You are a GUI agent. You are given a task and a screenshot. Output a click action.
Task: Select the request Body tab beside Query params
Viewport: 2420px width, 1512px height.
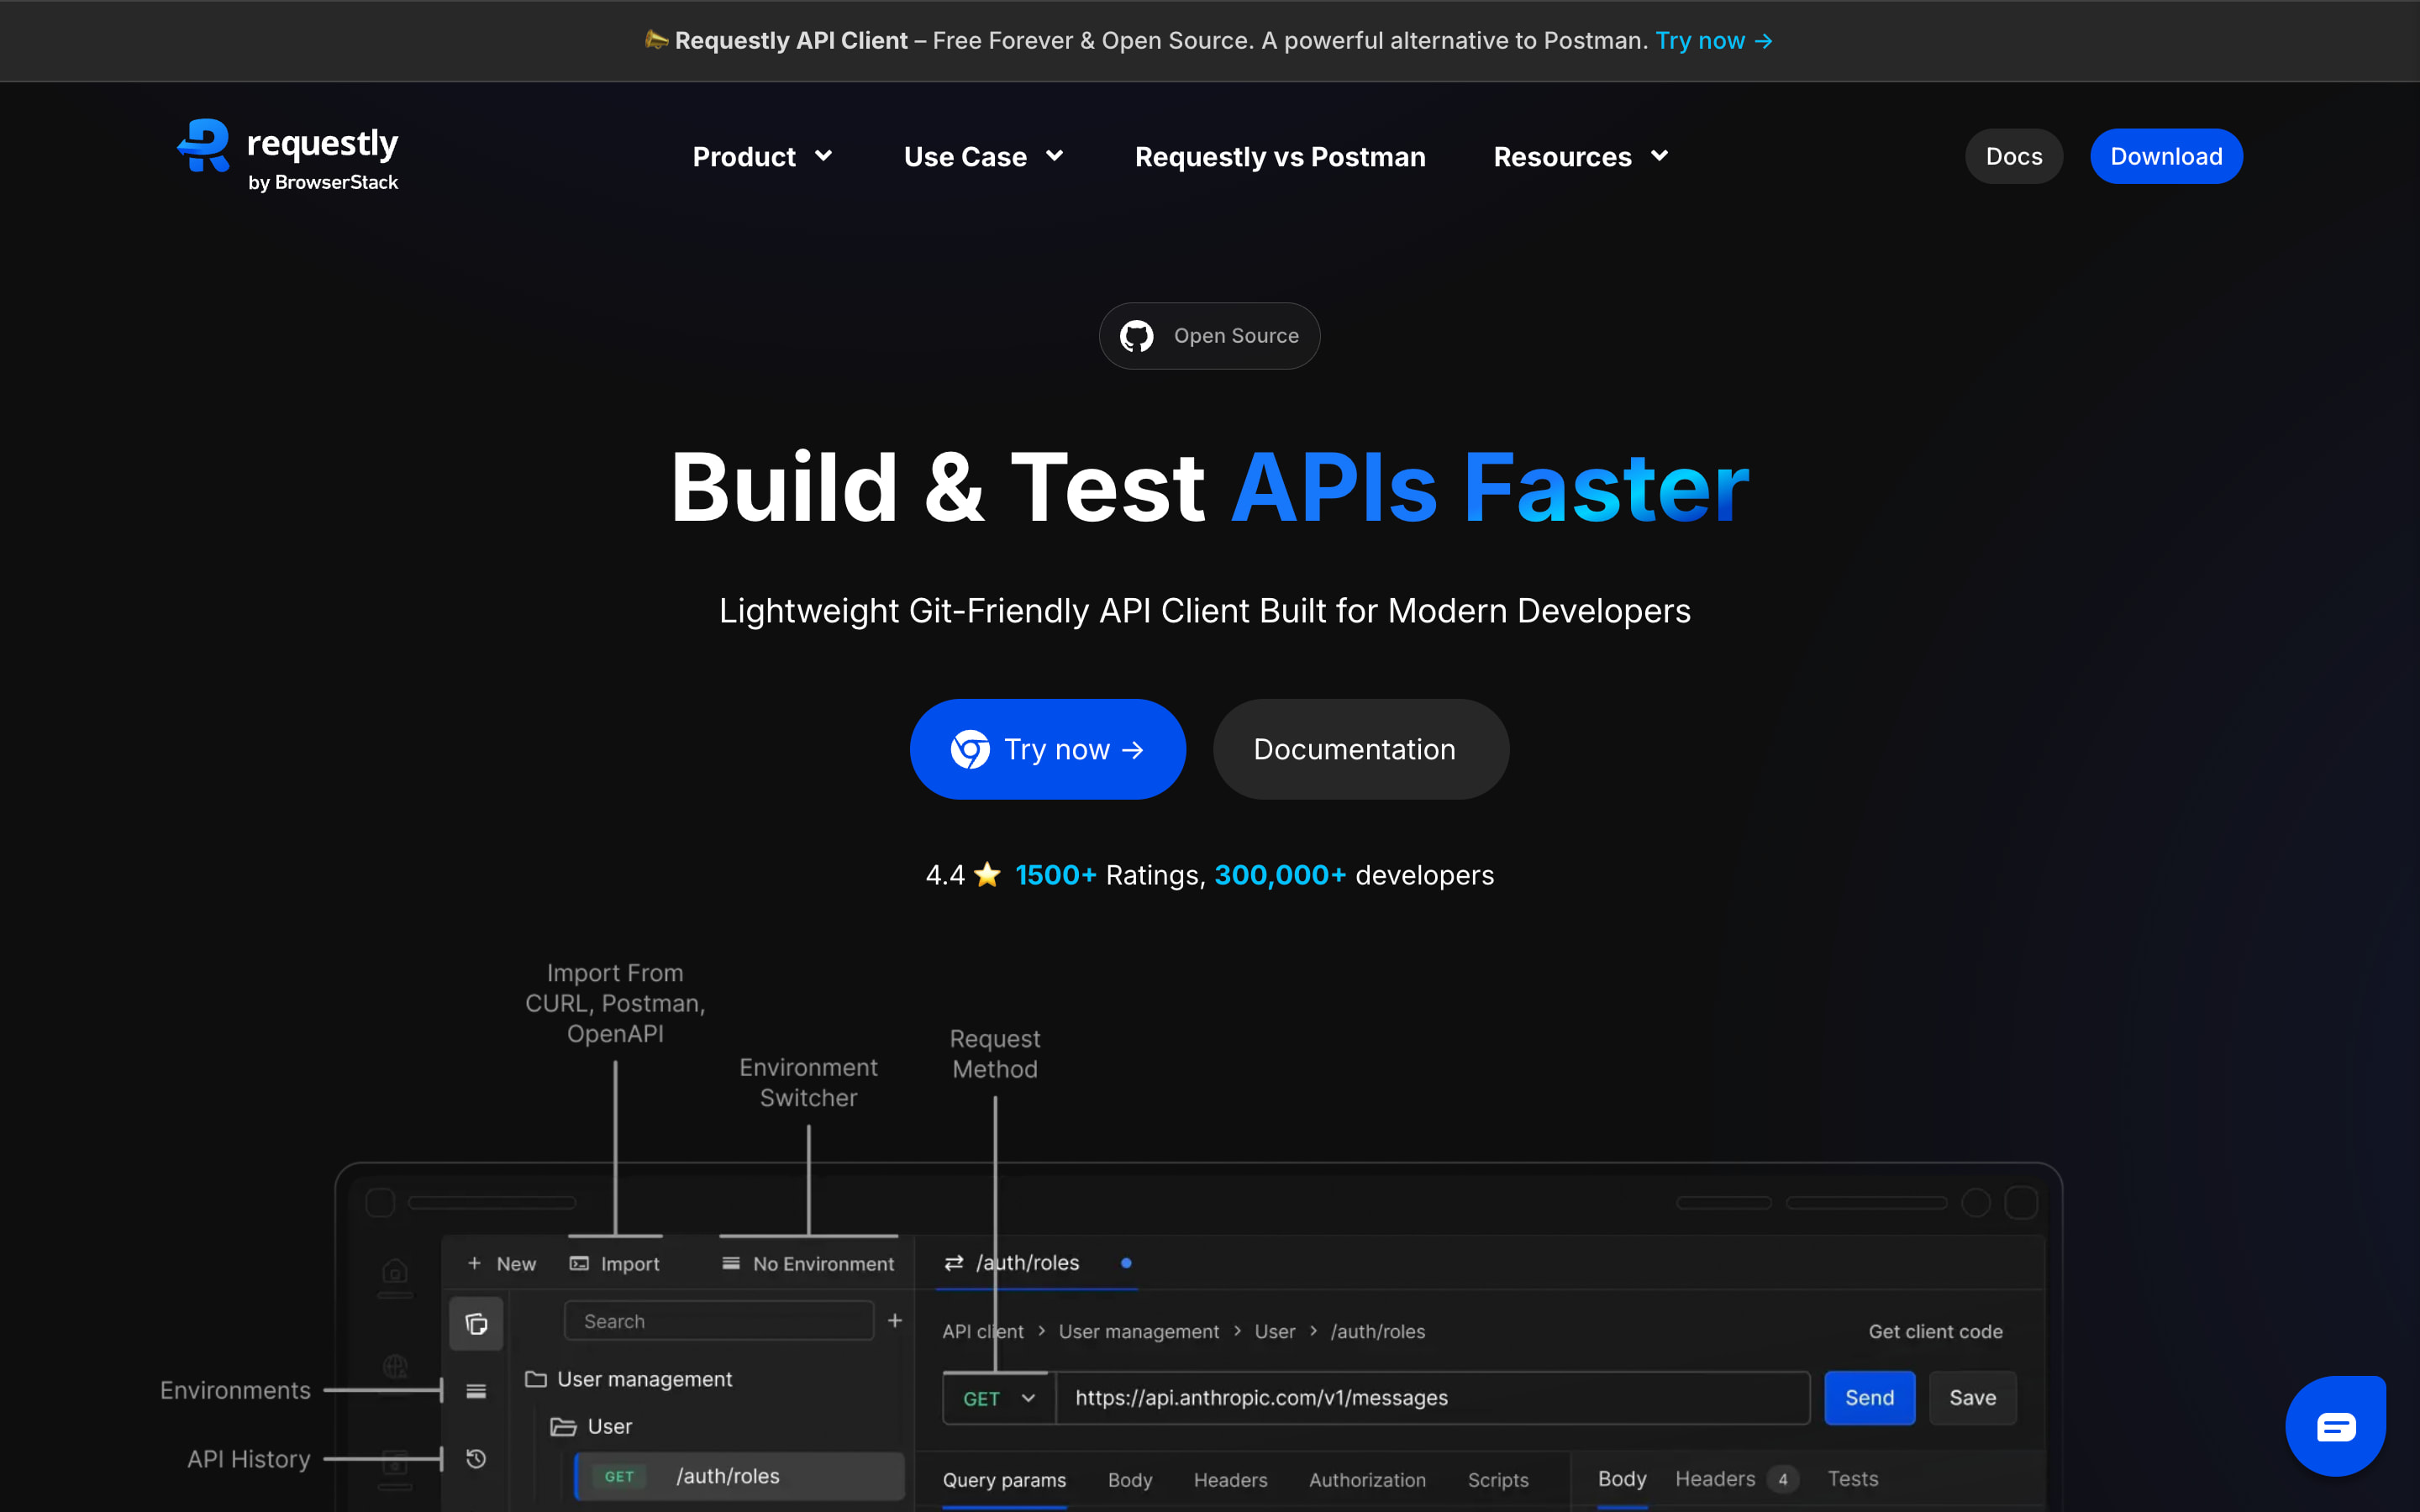click(x=1130, y=1480)
